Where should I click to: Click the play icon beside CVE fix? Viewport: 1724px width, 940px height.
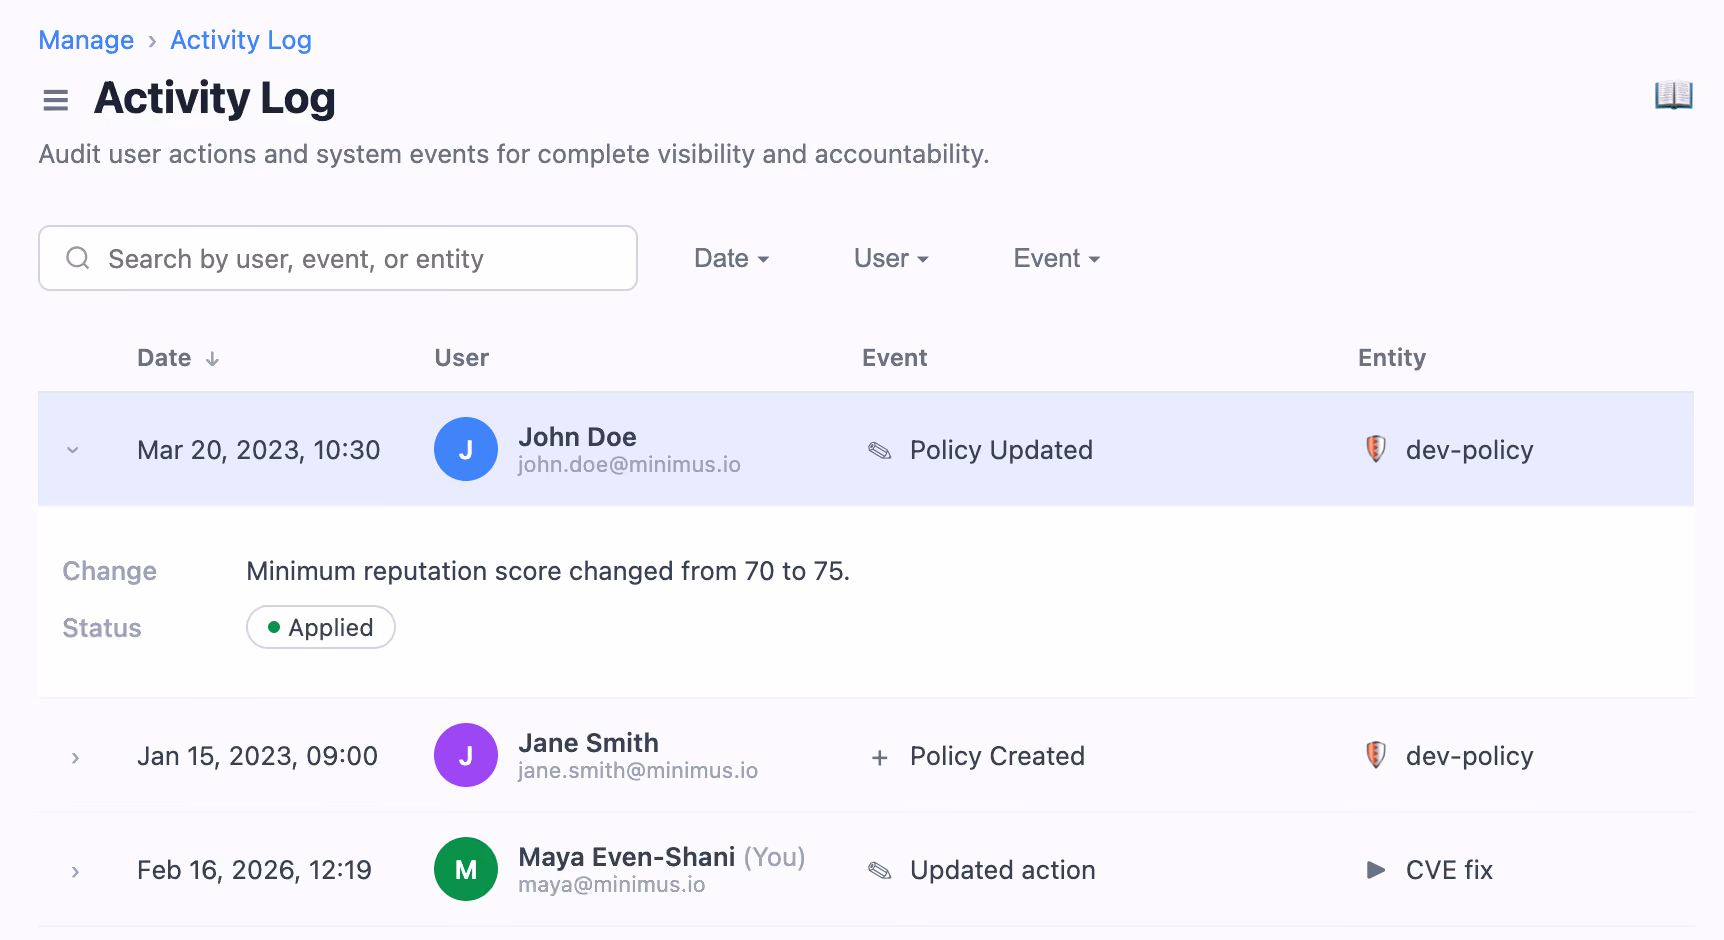coord(1376,870)
